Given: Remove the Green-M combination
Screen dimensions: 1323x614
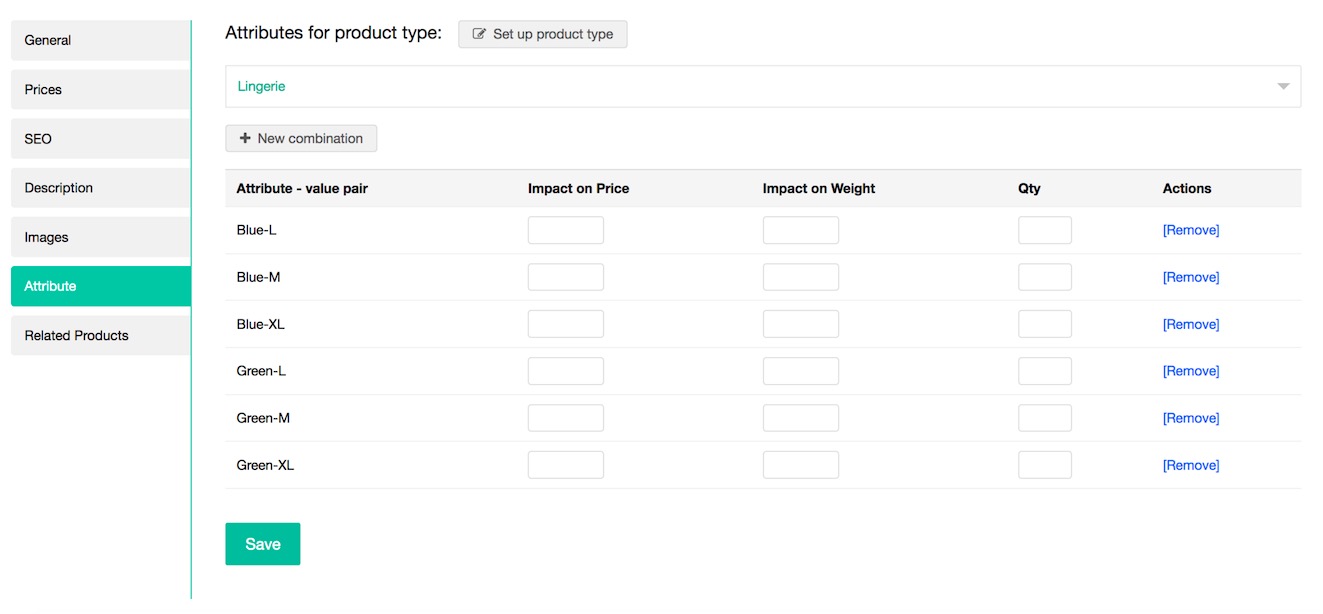Looking at the screenshot, I should point(1190,418).
